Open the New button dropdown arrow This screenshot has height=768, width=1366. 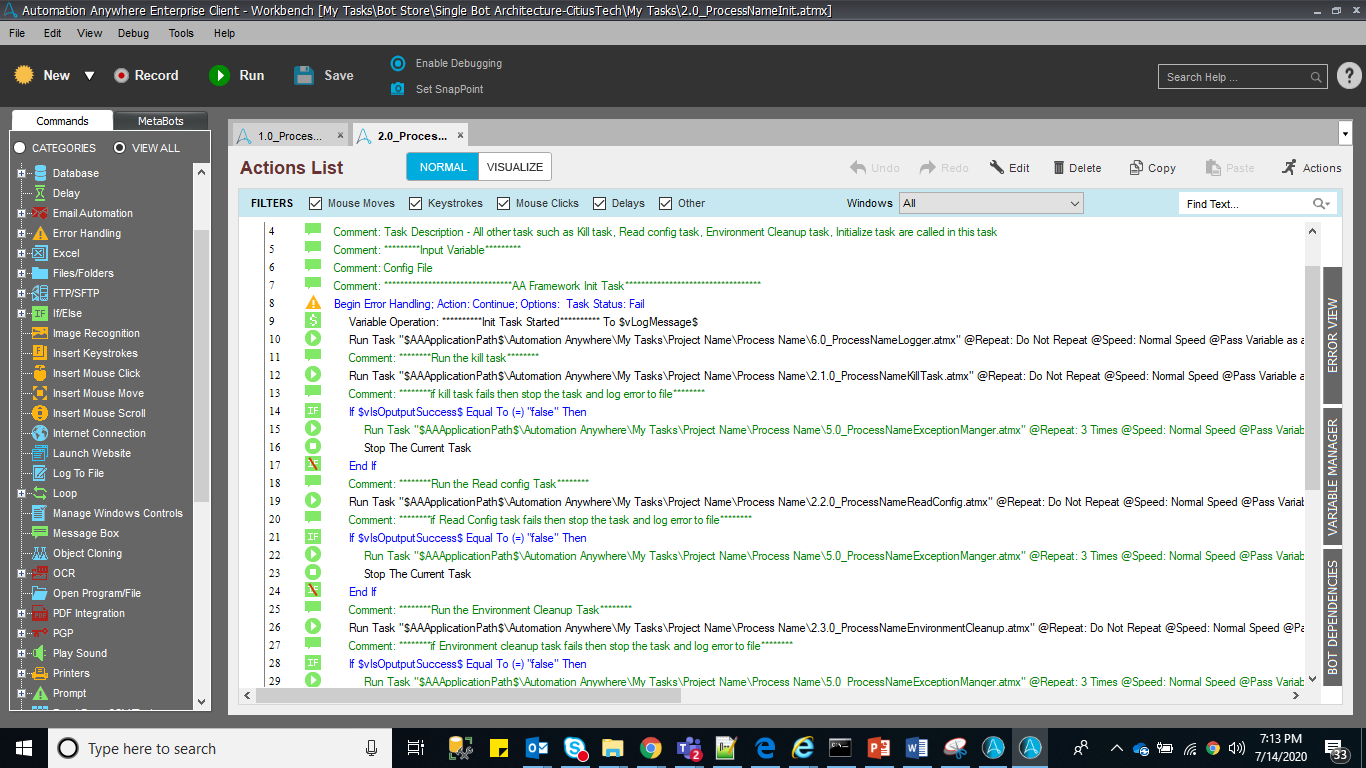click(x=89, y=75)
